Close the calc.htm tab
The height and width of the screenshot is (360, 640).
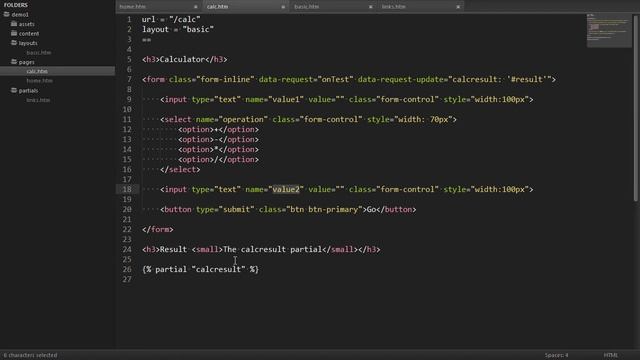coord(283,7)
